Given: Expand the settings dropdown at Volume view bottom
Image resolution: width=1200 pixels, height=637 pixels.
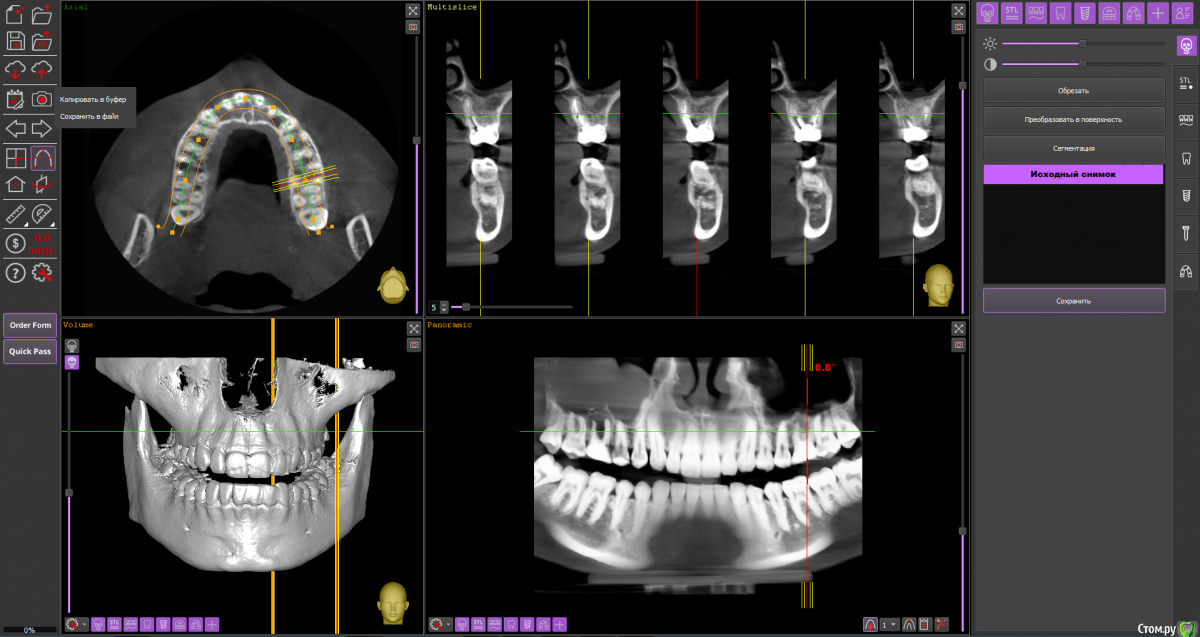Looking at the screenshot, I should coord(85,625).
